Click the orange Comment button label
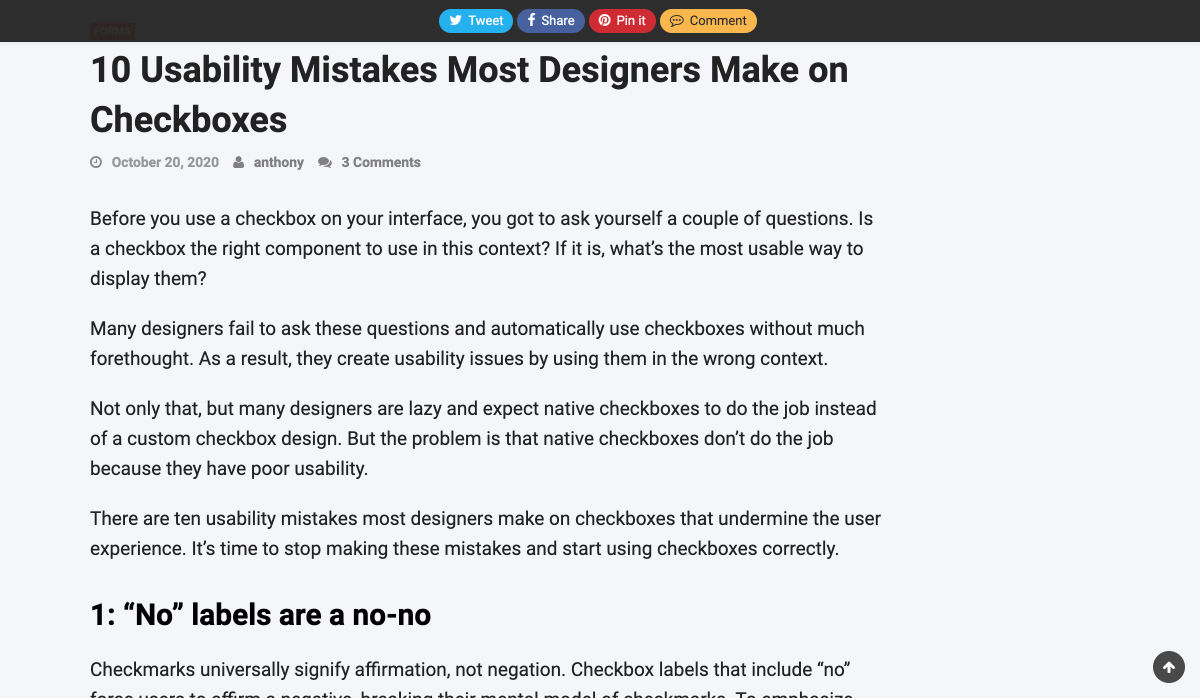This screenshot has width=1200, height=698. pyautogui.click(x=718, y=21)
